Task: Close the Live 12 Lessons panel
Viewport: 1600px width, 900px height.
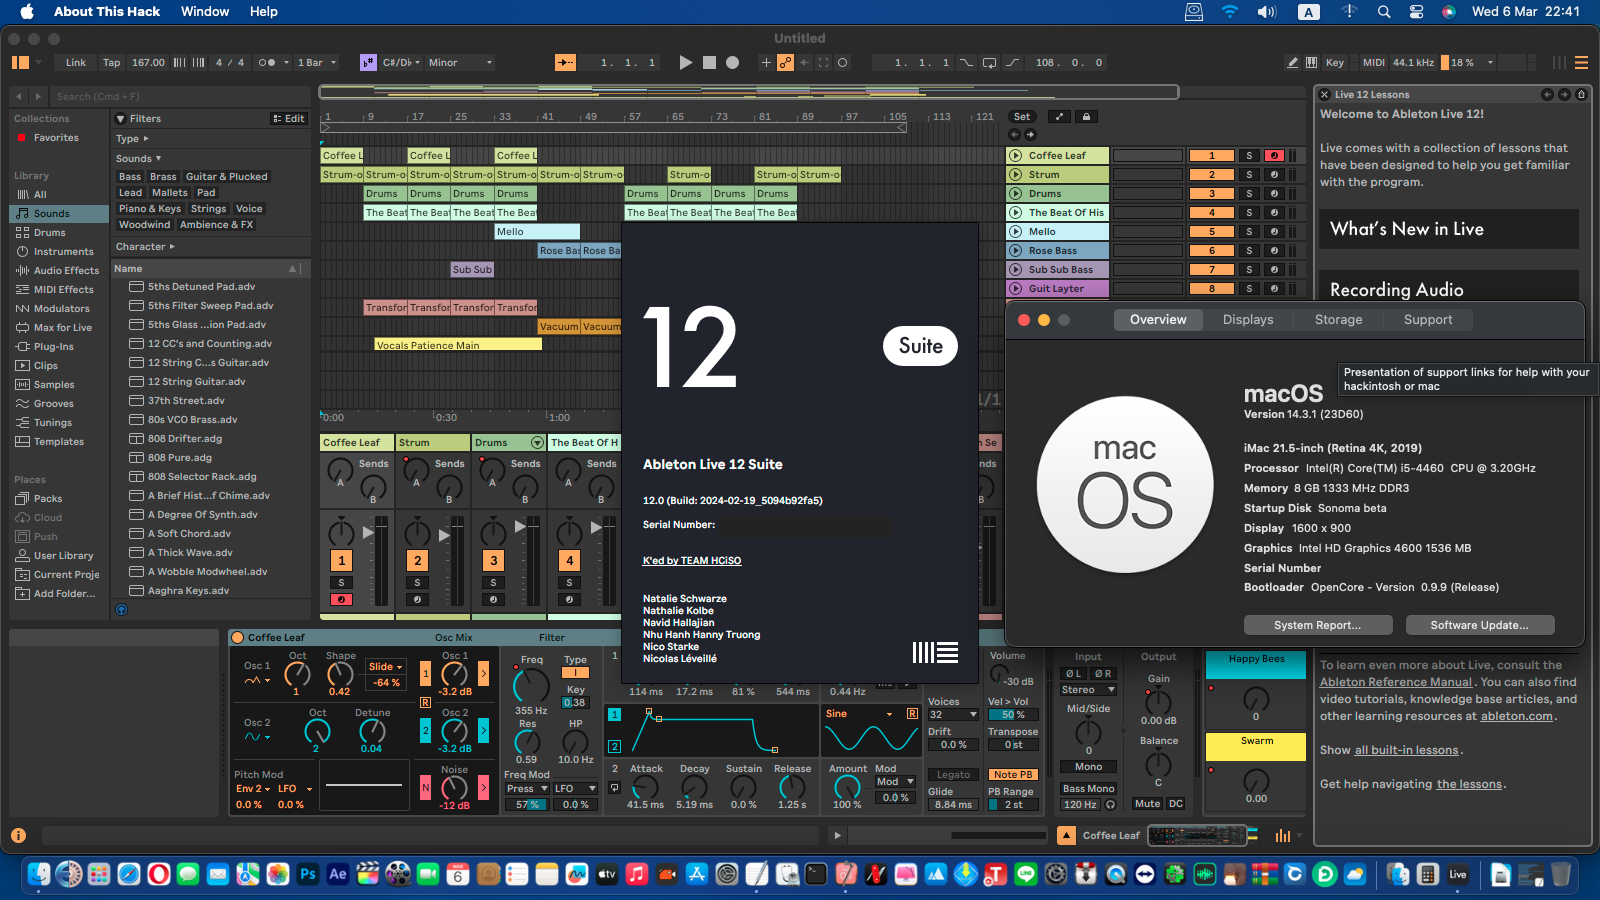Action: [1324, 95]
